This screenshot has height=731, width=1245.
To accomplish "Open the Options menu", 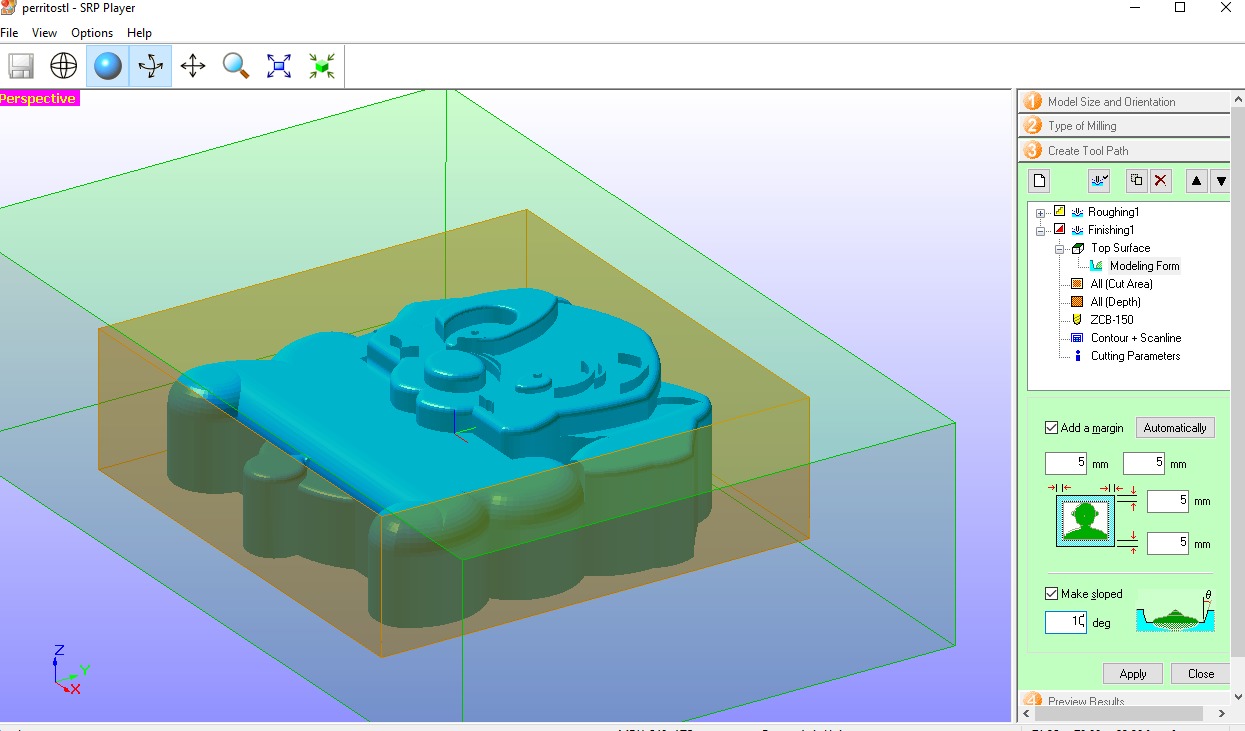I will (x=92, y=33).
